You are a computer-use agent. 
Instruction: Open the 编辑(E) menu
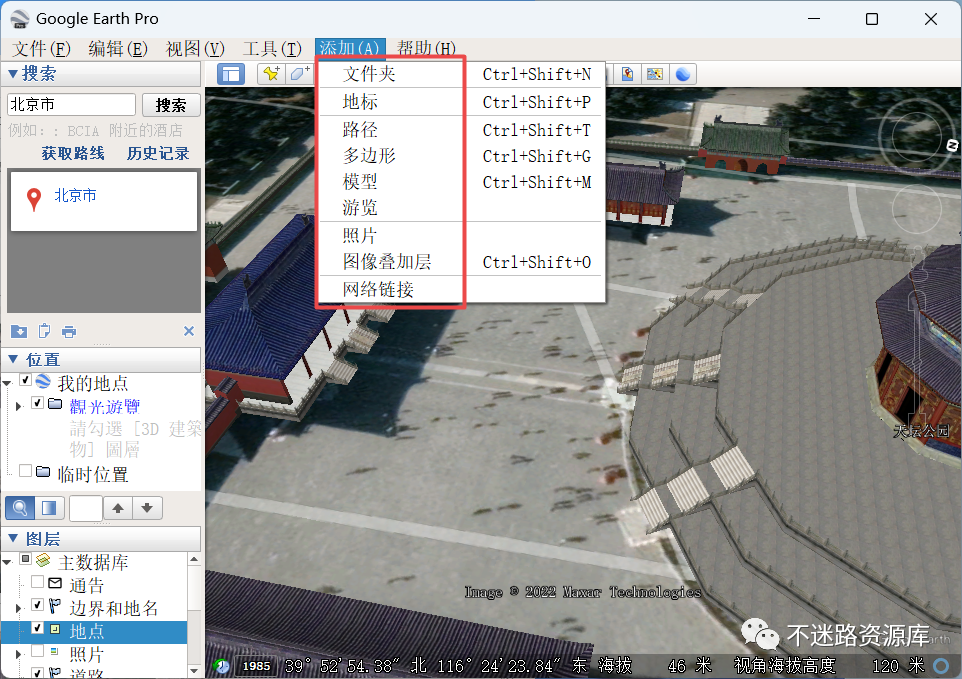118,48
